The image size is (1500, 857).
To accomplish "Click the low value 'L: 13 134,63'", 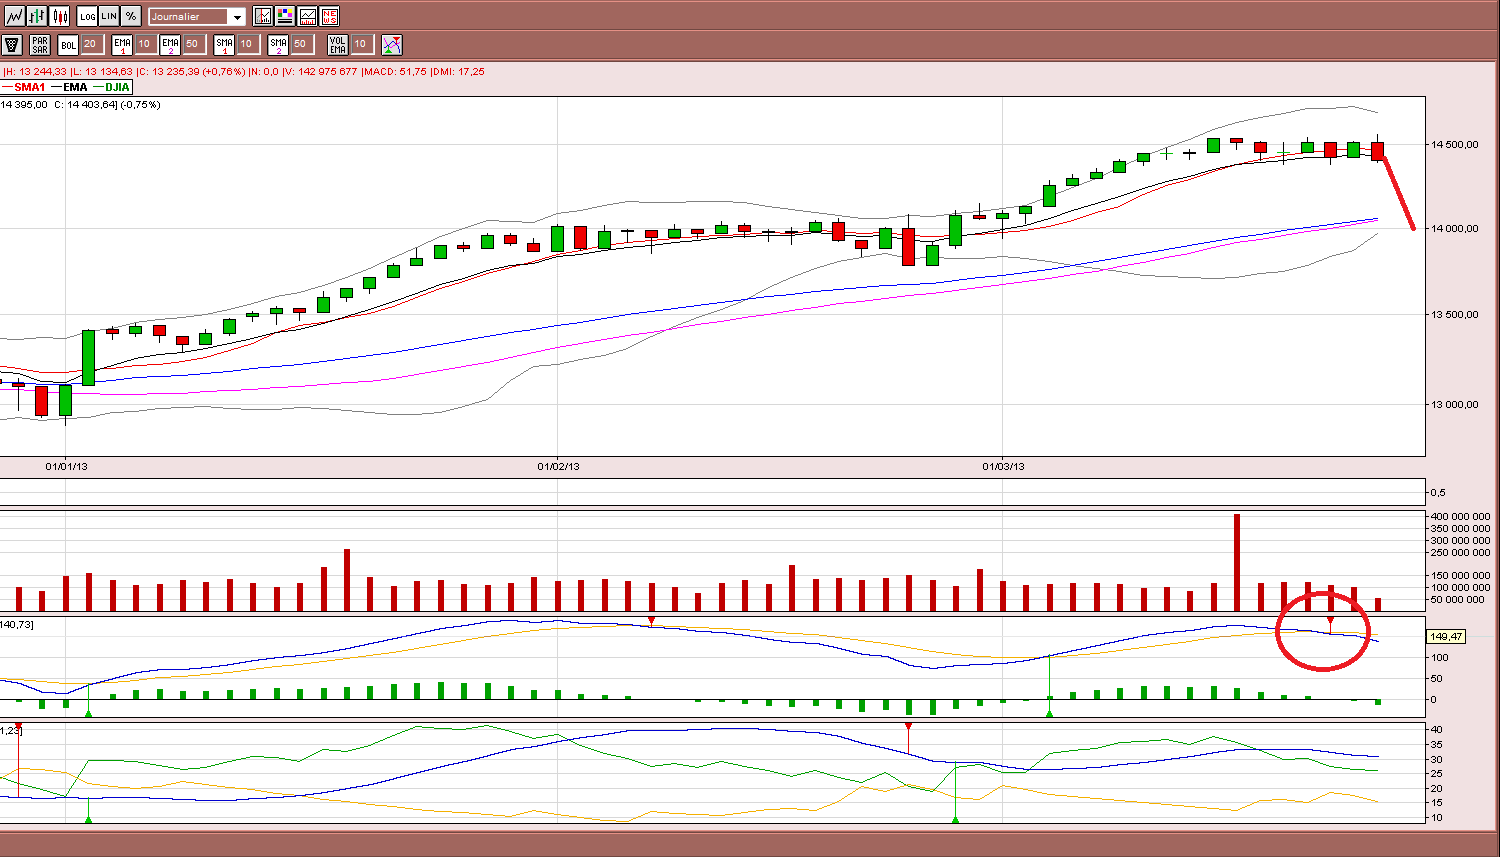I will click(102, 72).
